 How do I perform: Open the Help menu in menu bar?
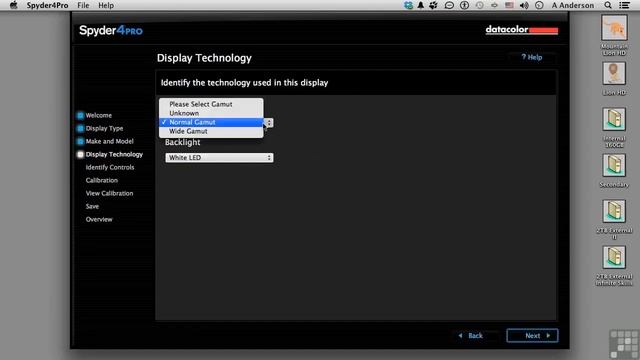pyautogui.click(x=106, y=5)
